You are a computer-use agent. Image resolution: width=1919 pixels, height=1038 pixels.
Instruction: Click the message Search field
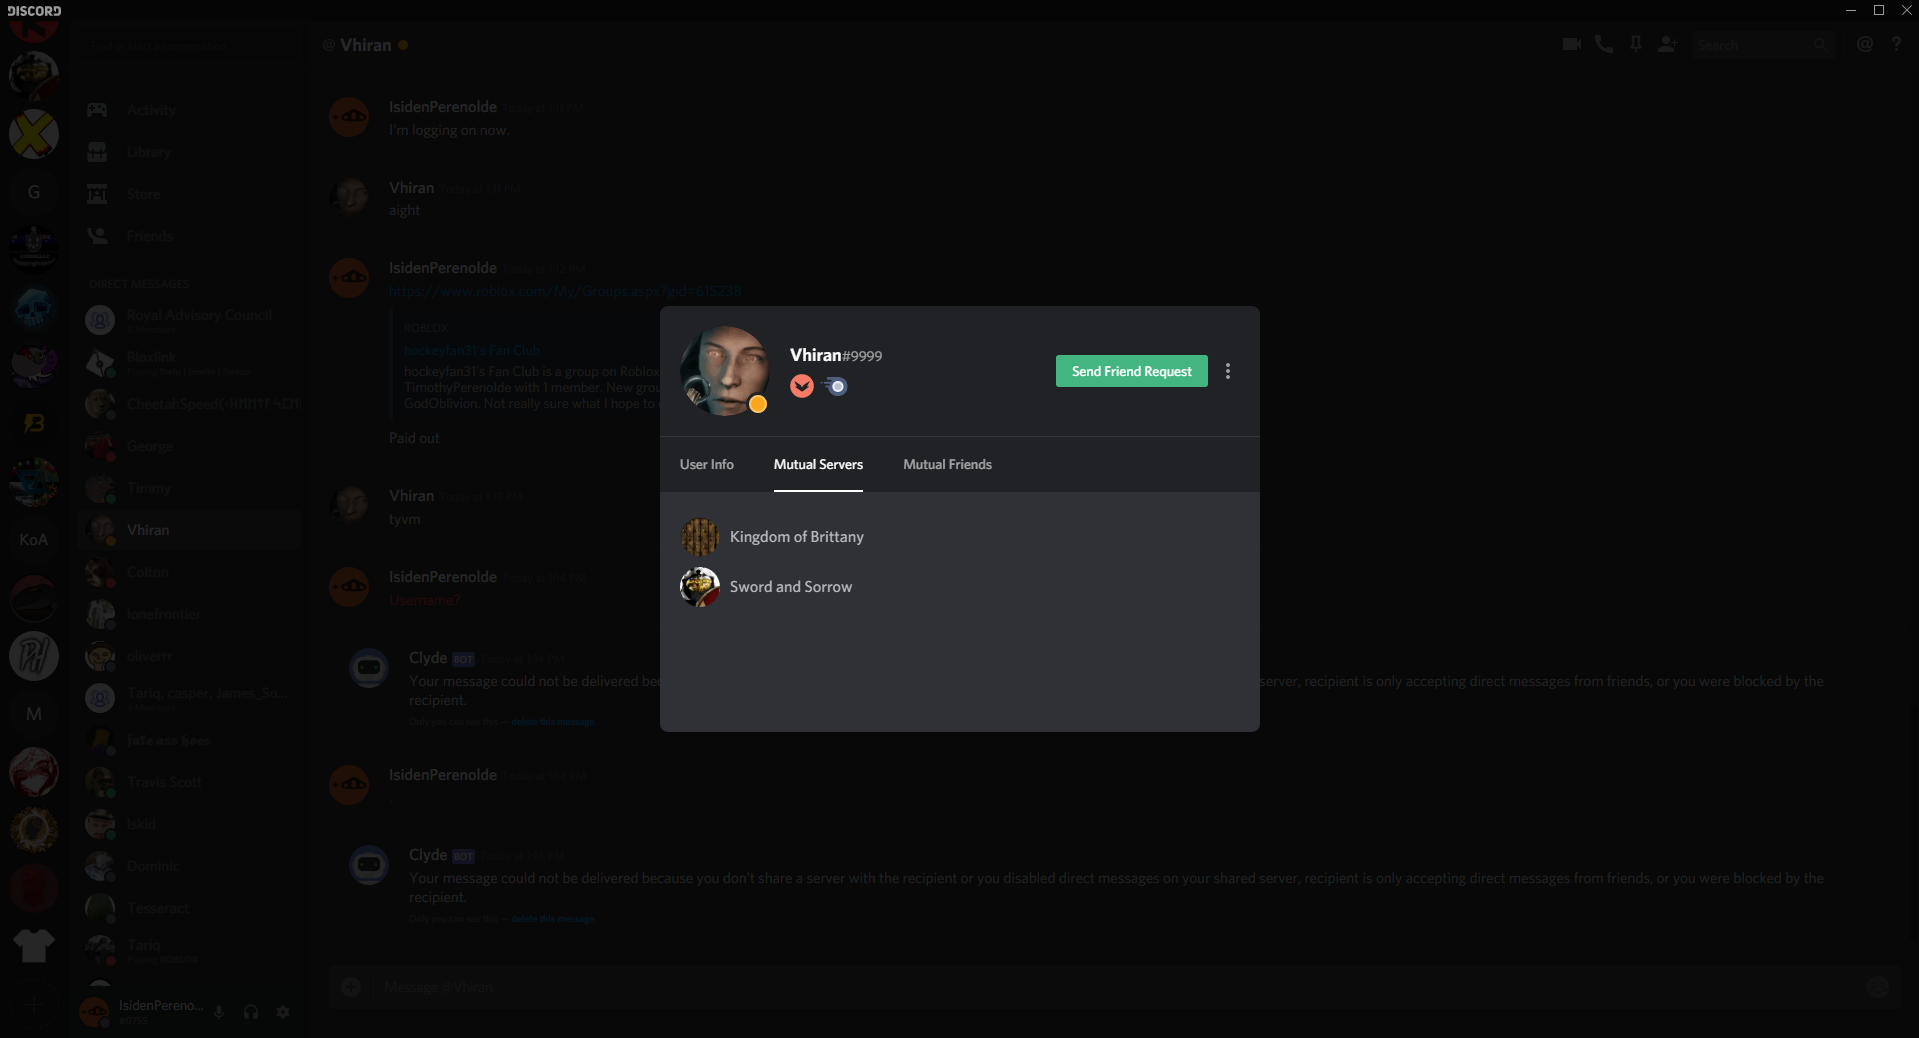[1764, 45]
